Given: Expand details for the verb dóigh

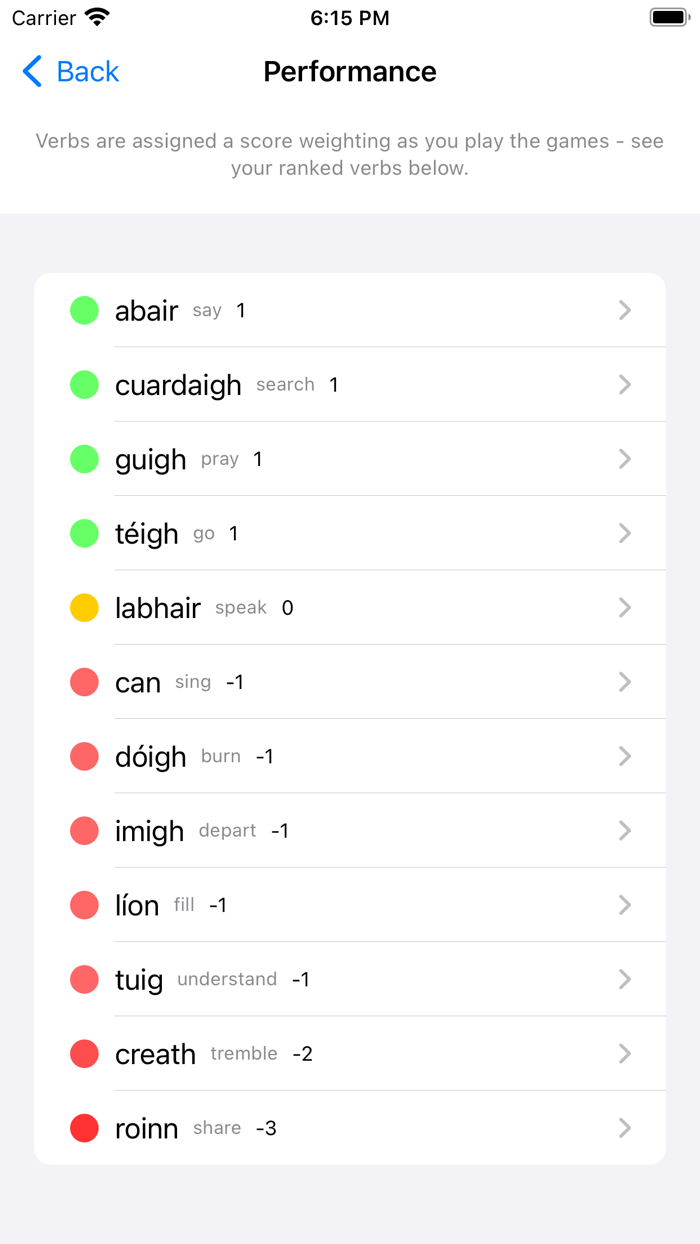Looking at the screenshot, I should coord(624,756).
